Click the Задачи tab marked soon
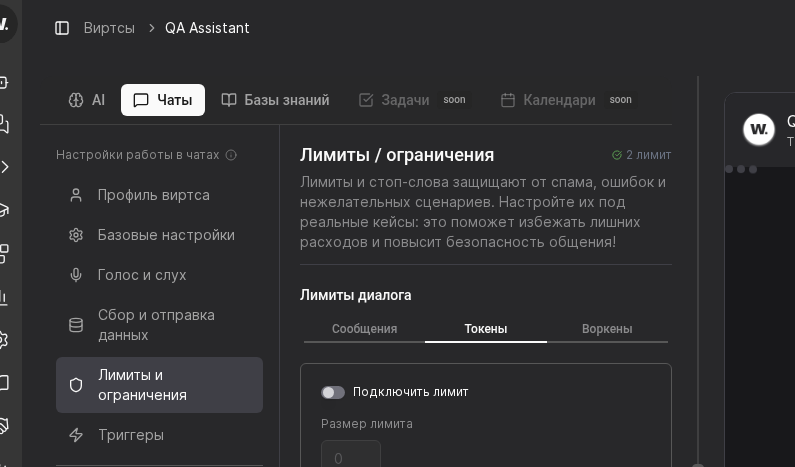The width and height of the screenshot is (795, 467). (404, 100)
